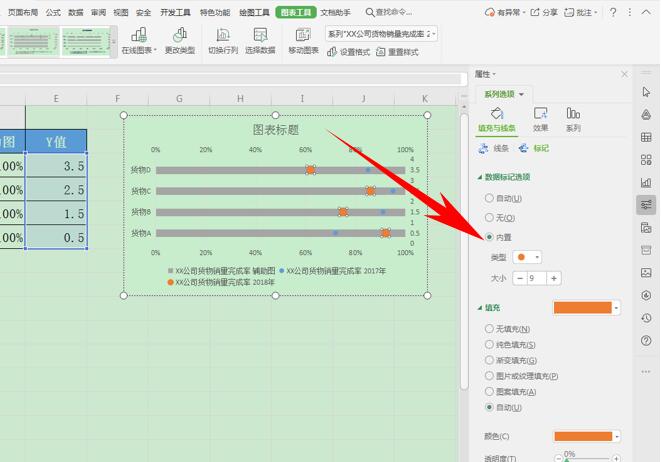The image size is (661, 462).
Task: Select the 无填充(N) radio button
Action: (x=489, y=328)
